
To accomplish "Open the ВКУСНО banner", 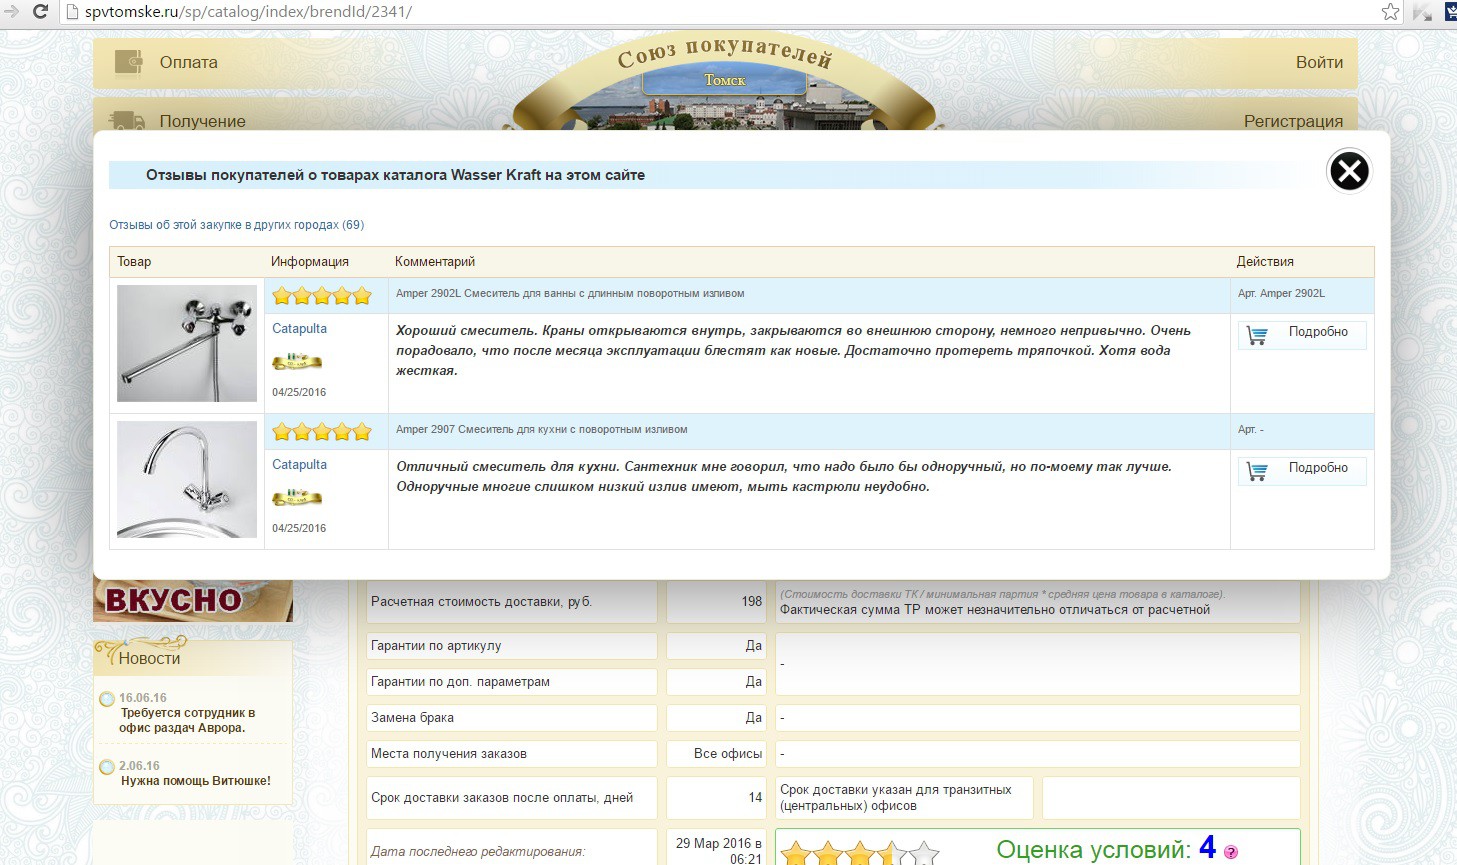I will coord(193,600).
